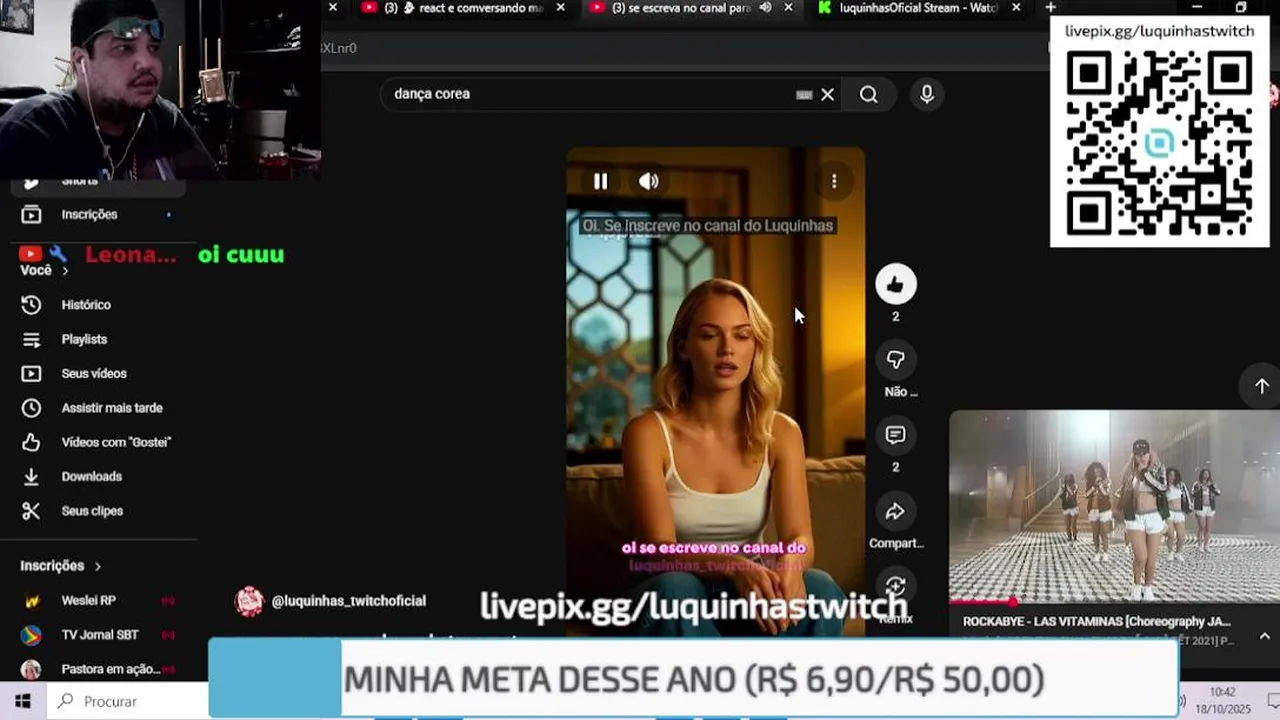Seek the ROCKABYE mini player progress bar

pos(1114,602)
